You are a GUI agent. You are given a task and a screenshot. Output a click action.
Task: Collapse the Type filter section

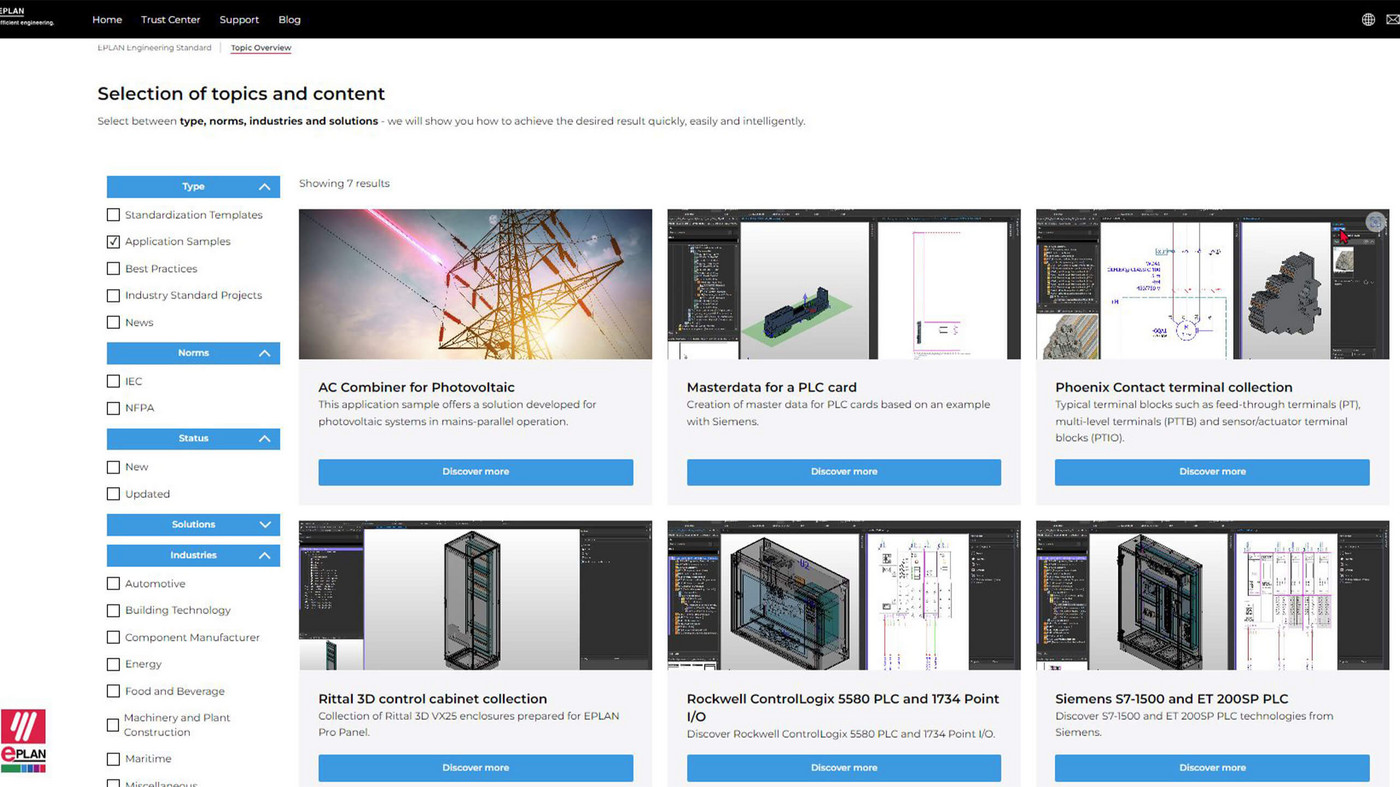(264, 187)
